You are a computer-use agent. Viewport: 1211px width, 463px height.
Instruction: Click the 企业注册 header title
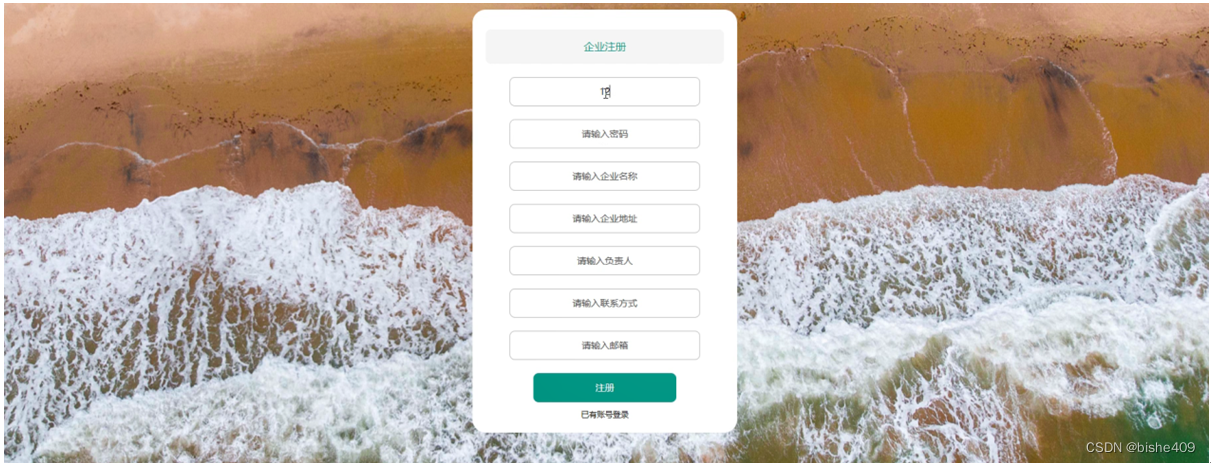[605, 47]
